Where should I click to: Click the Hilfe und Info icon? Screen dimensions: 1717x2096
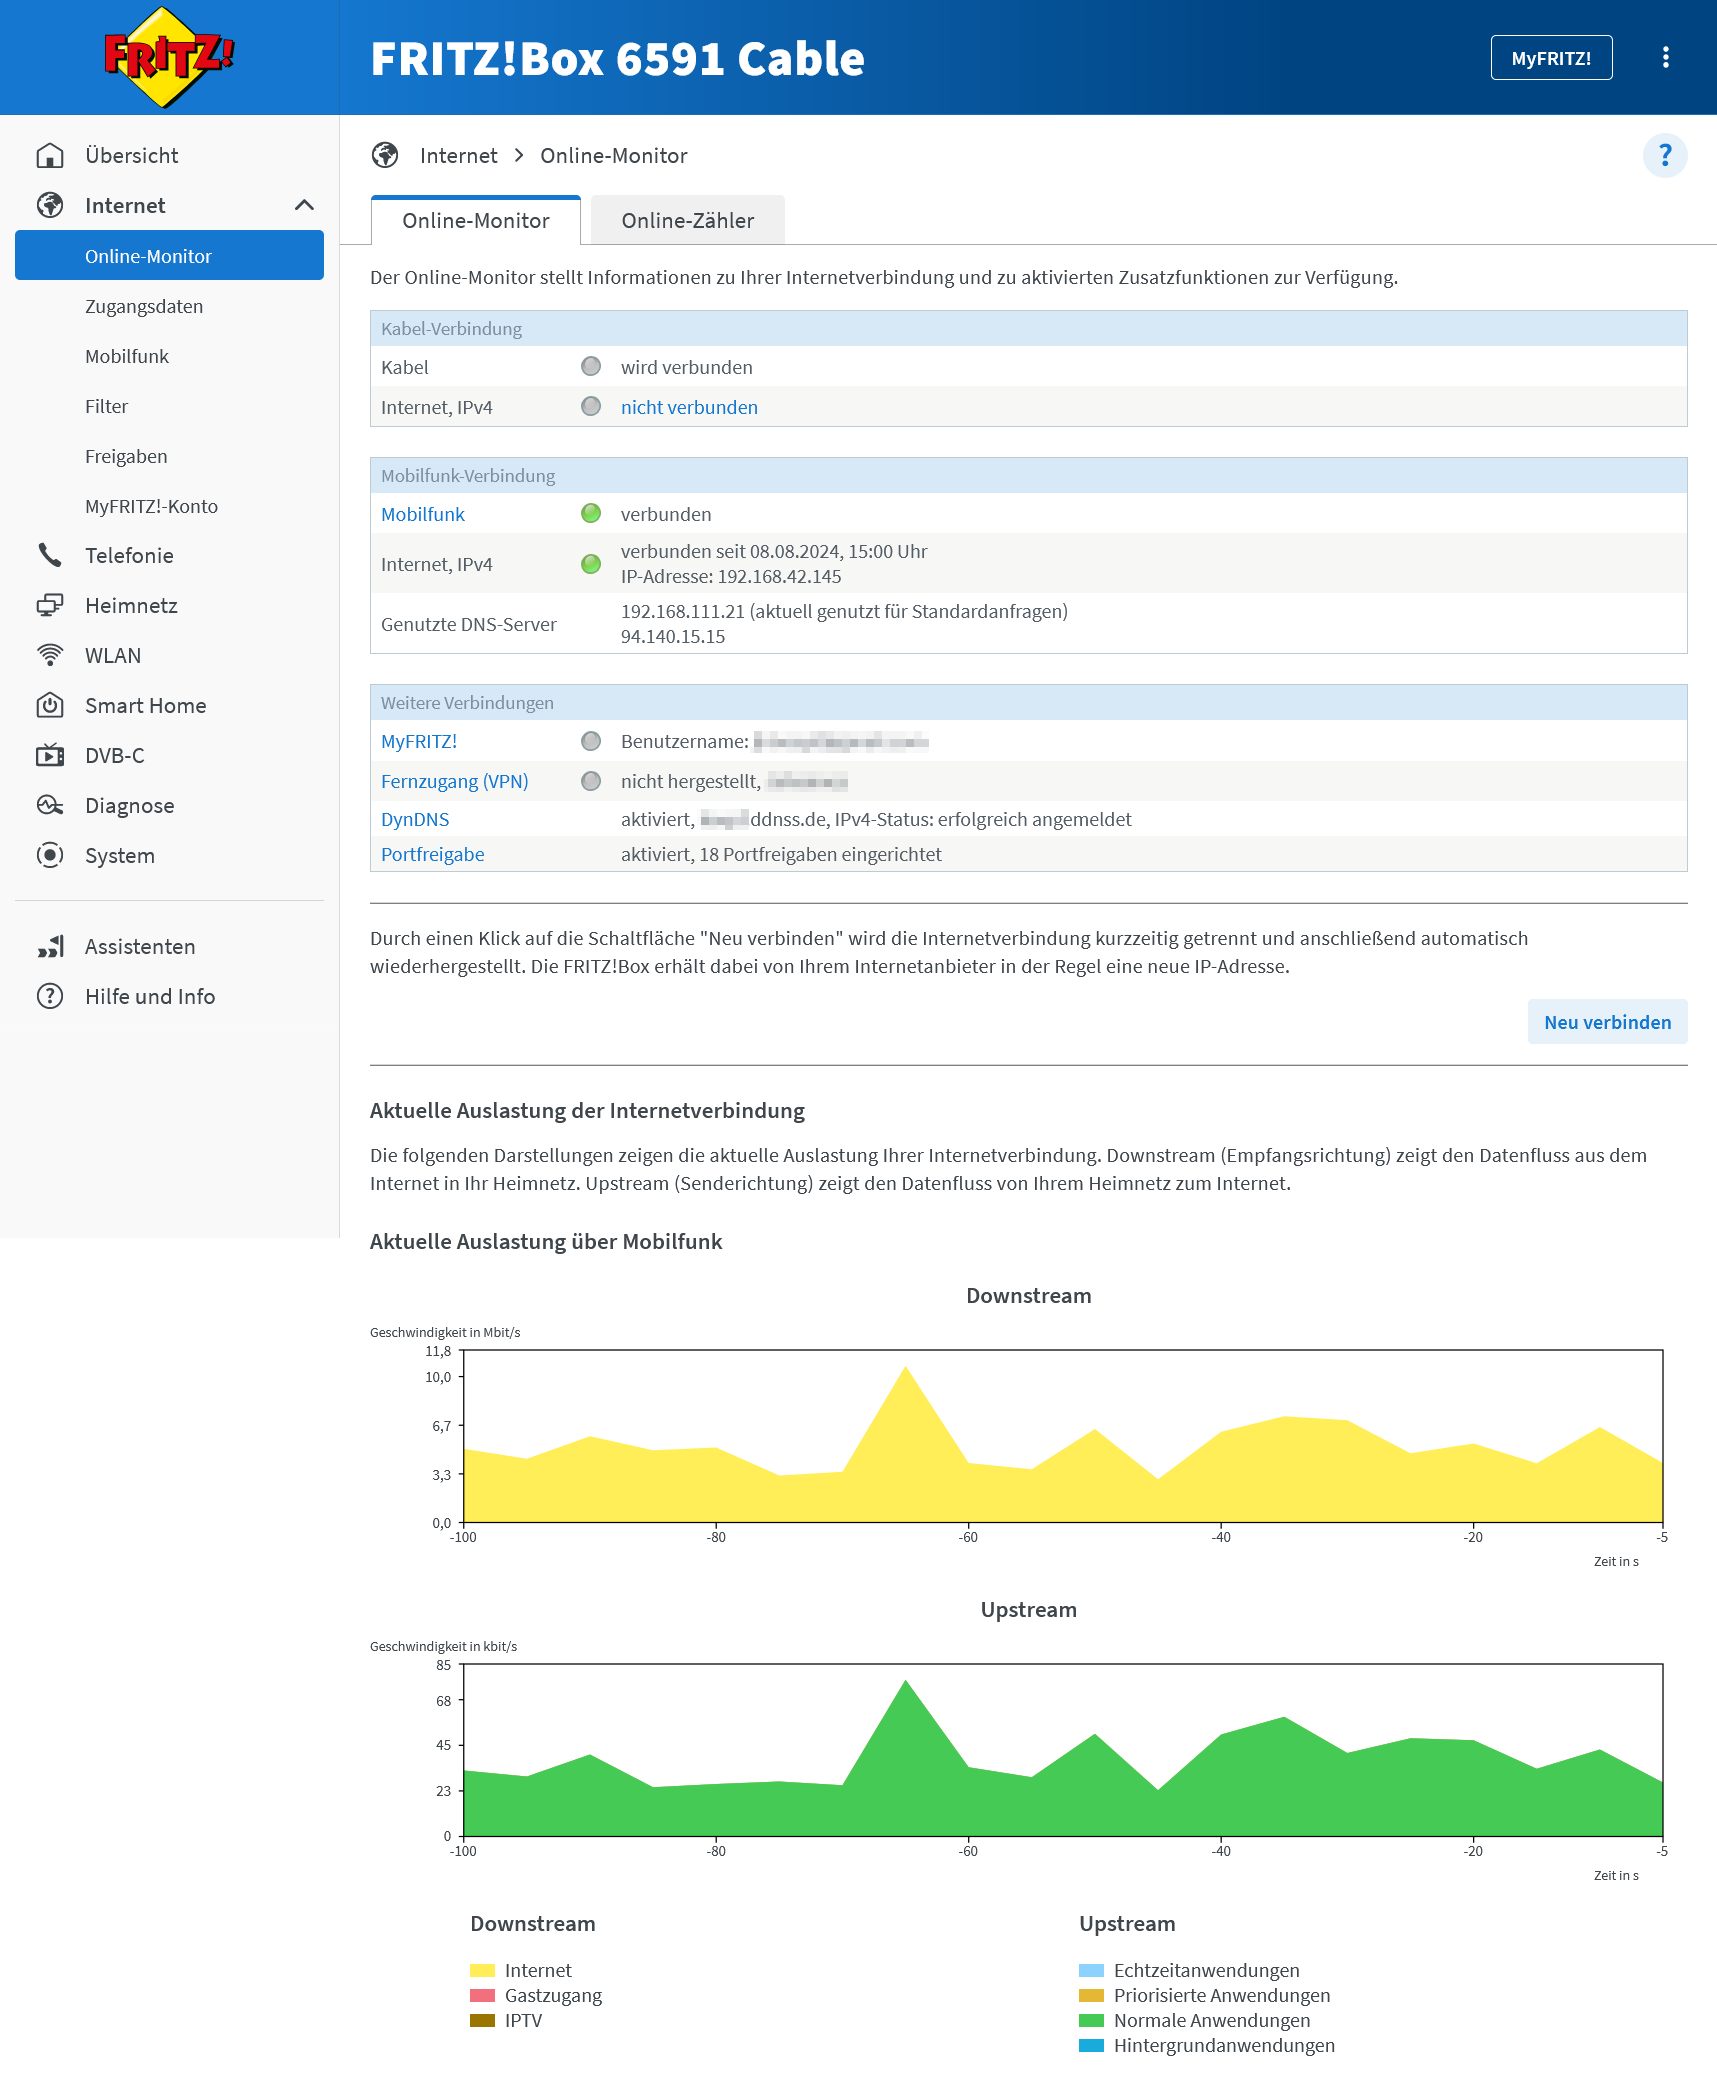[x=50, y=996]
